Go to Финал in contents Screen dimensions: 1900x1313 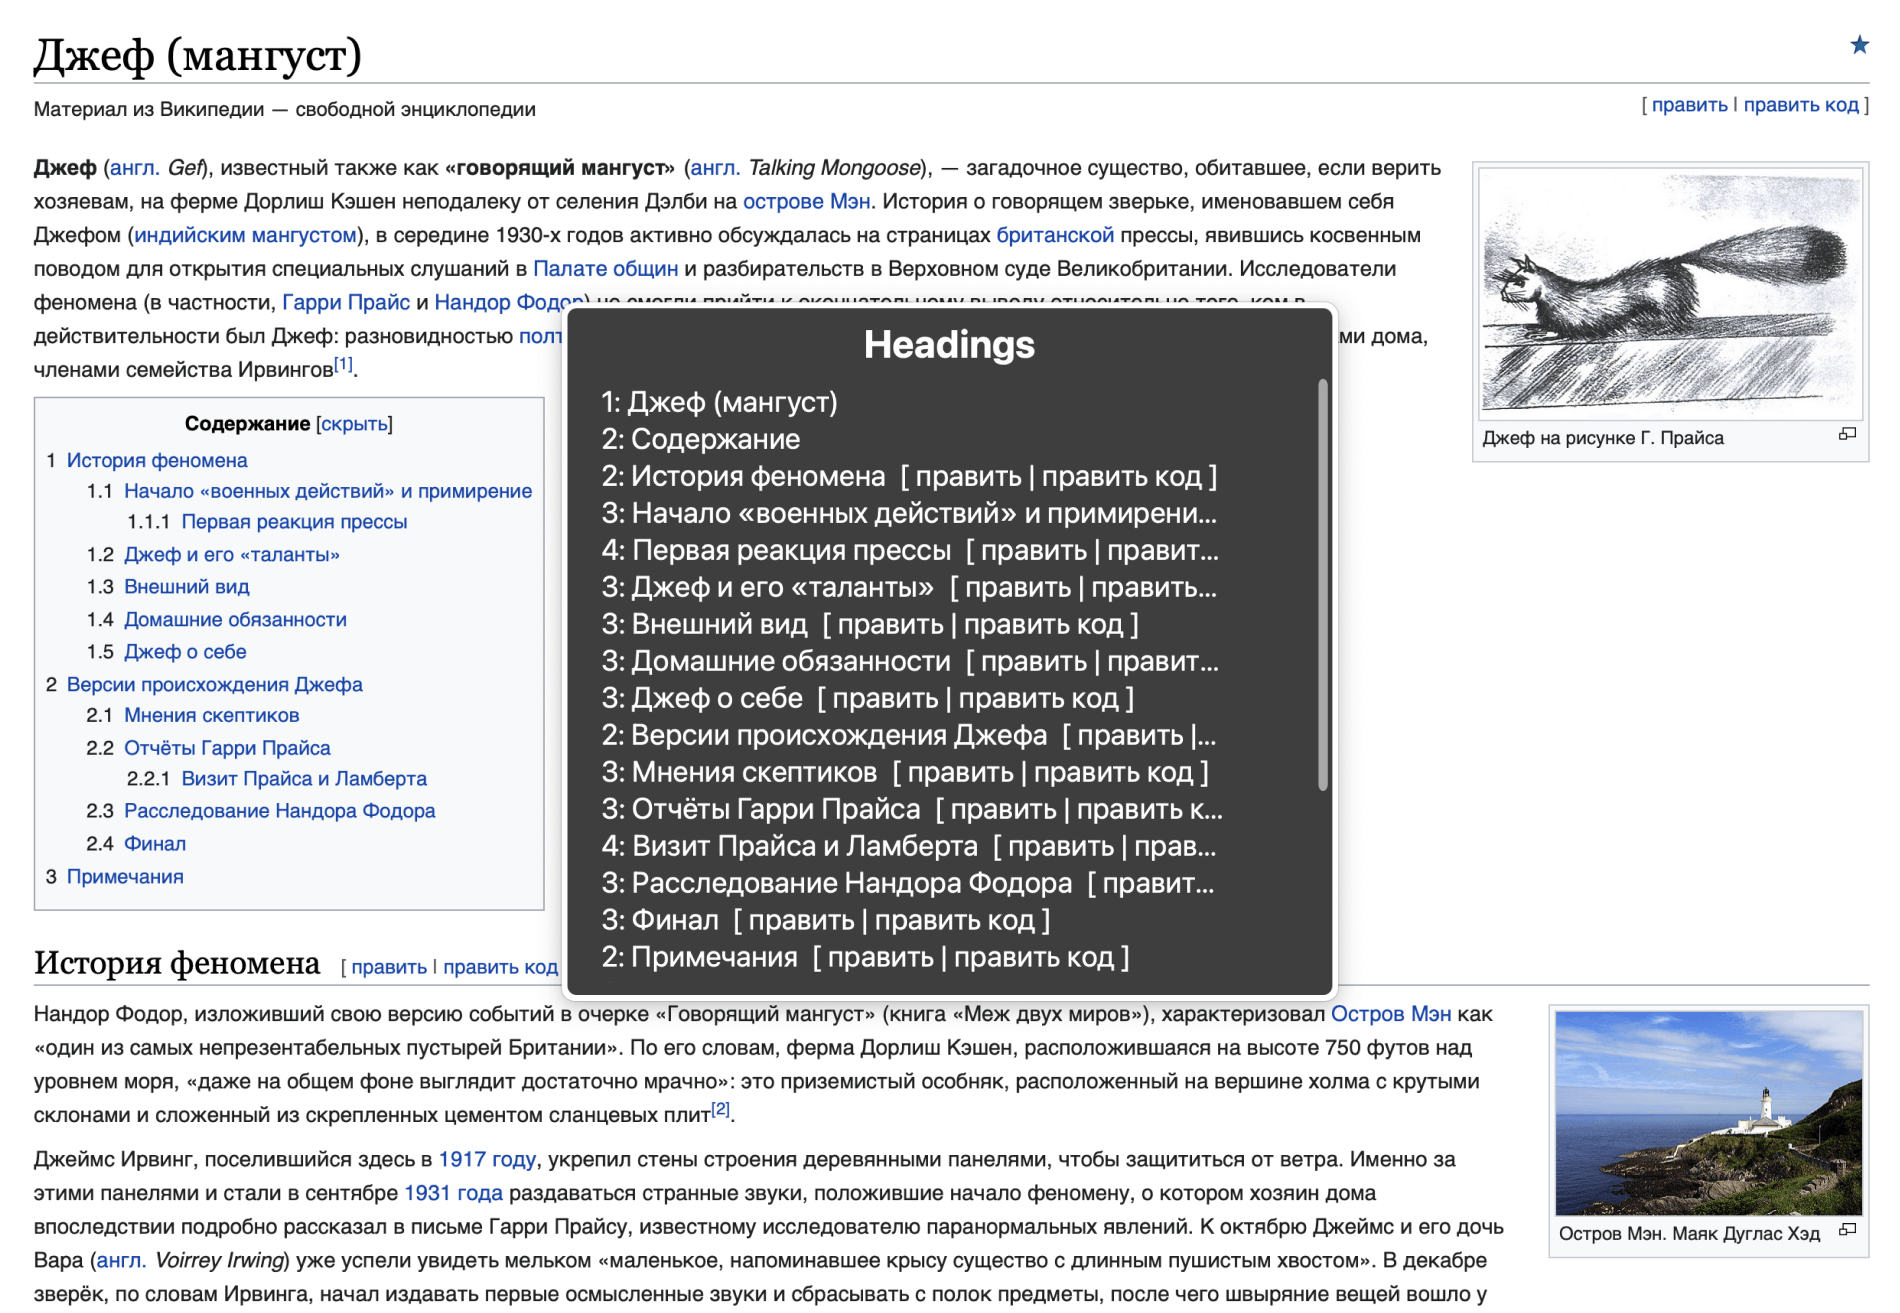tap(155, 844)
